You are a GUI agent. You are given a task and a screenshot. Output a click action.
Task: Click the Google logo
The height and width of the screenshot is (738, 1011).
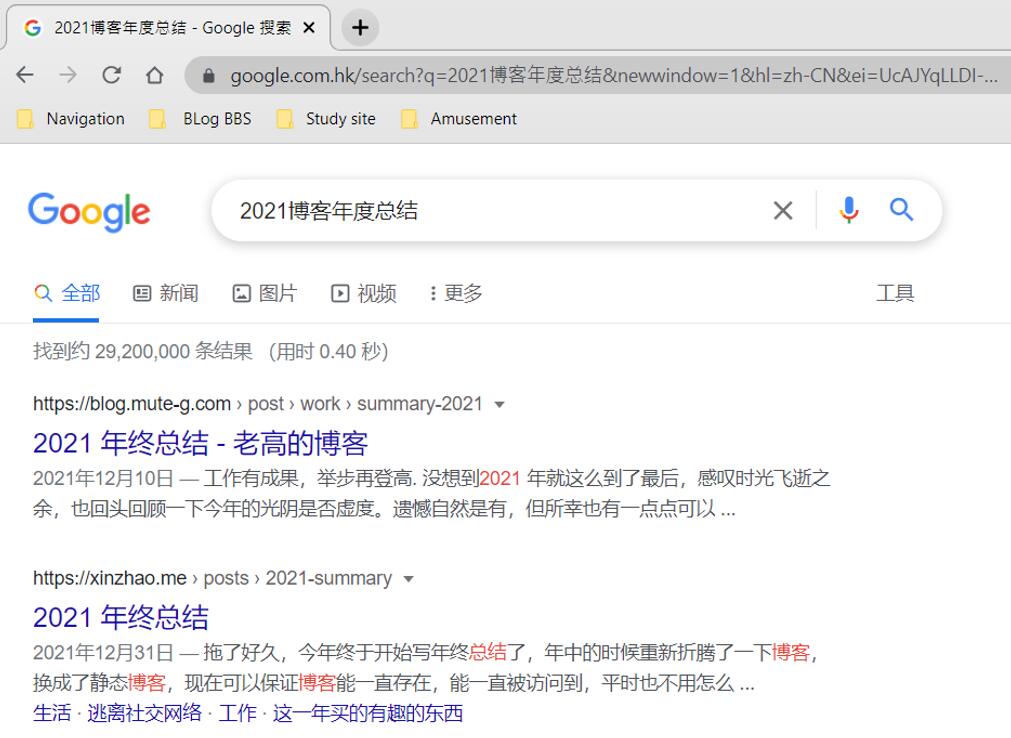pos(89,211)
